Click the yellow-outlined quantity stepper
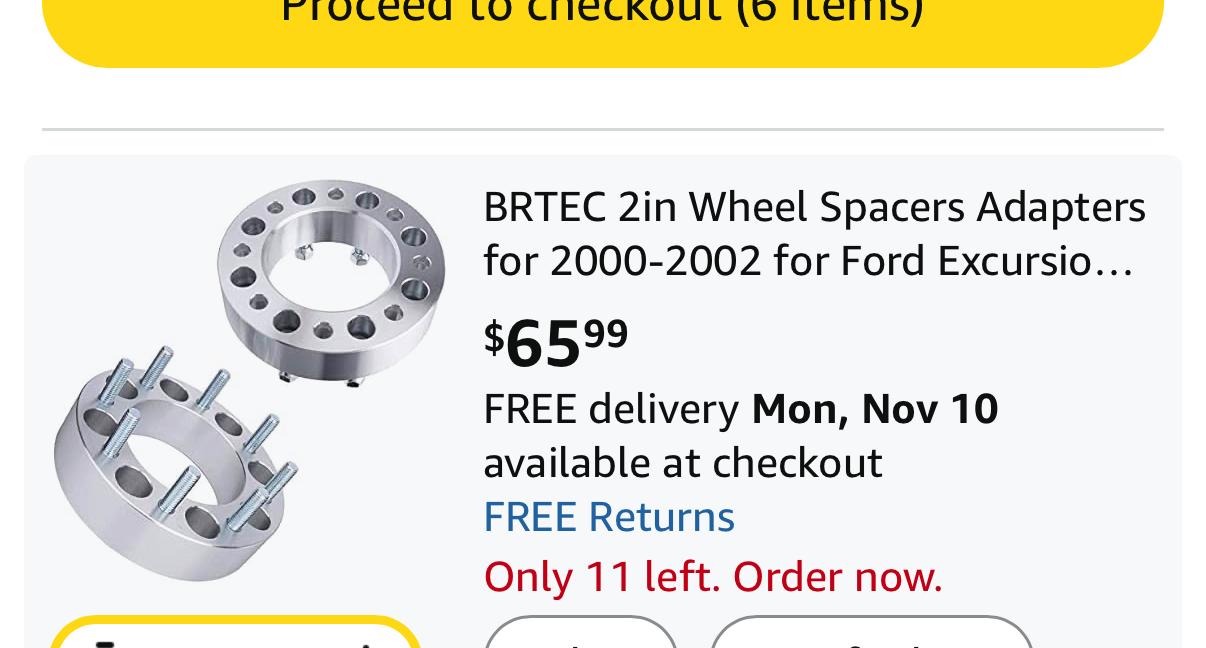The height and width of the screenshot is (648, 1206). [x=235, y=634]
